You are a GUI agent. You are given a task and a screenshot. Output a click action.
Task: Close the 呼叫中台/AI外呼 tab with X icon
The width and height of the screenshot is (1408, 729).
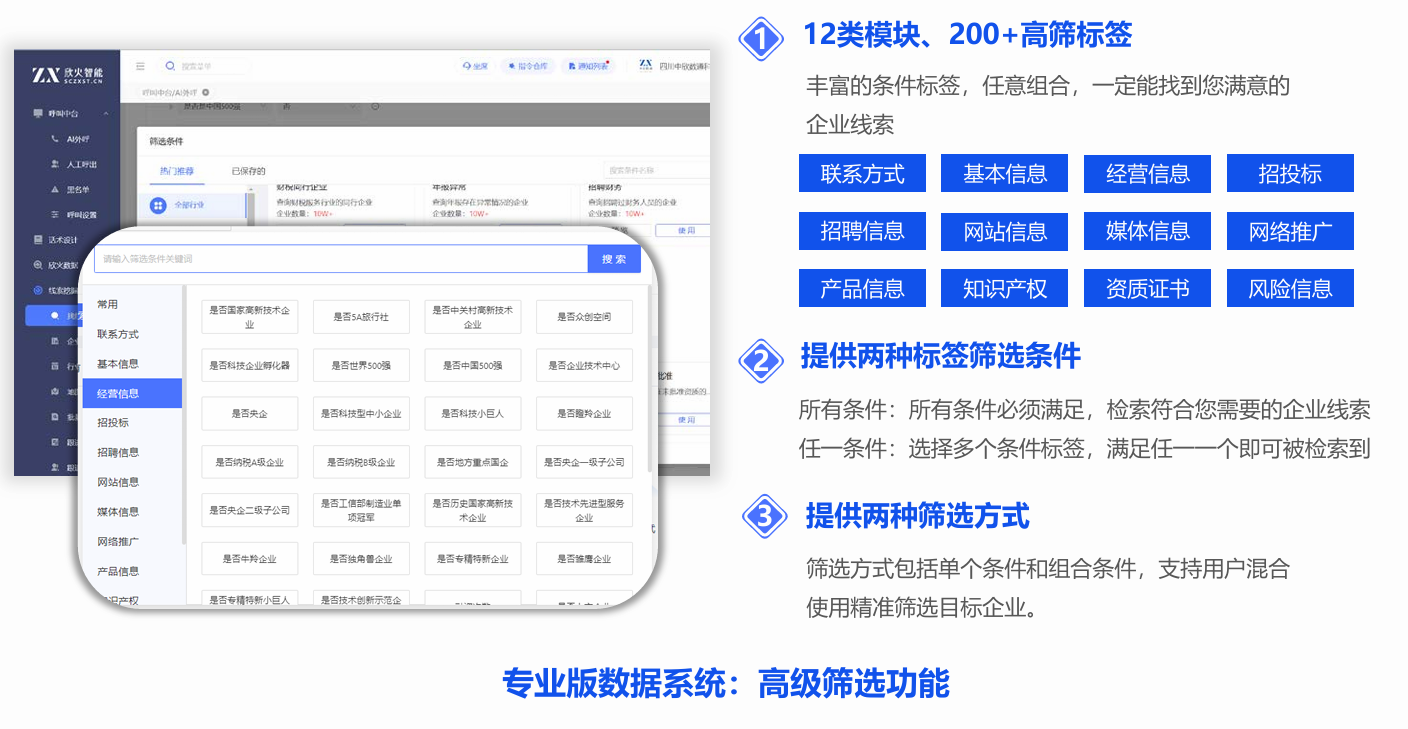(206, 92)
